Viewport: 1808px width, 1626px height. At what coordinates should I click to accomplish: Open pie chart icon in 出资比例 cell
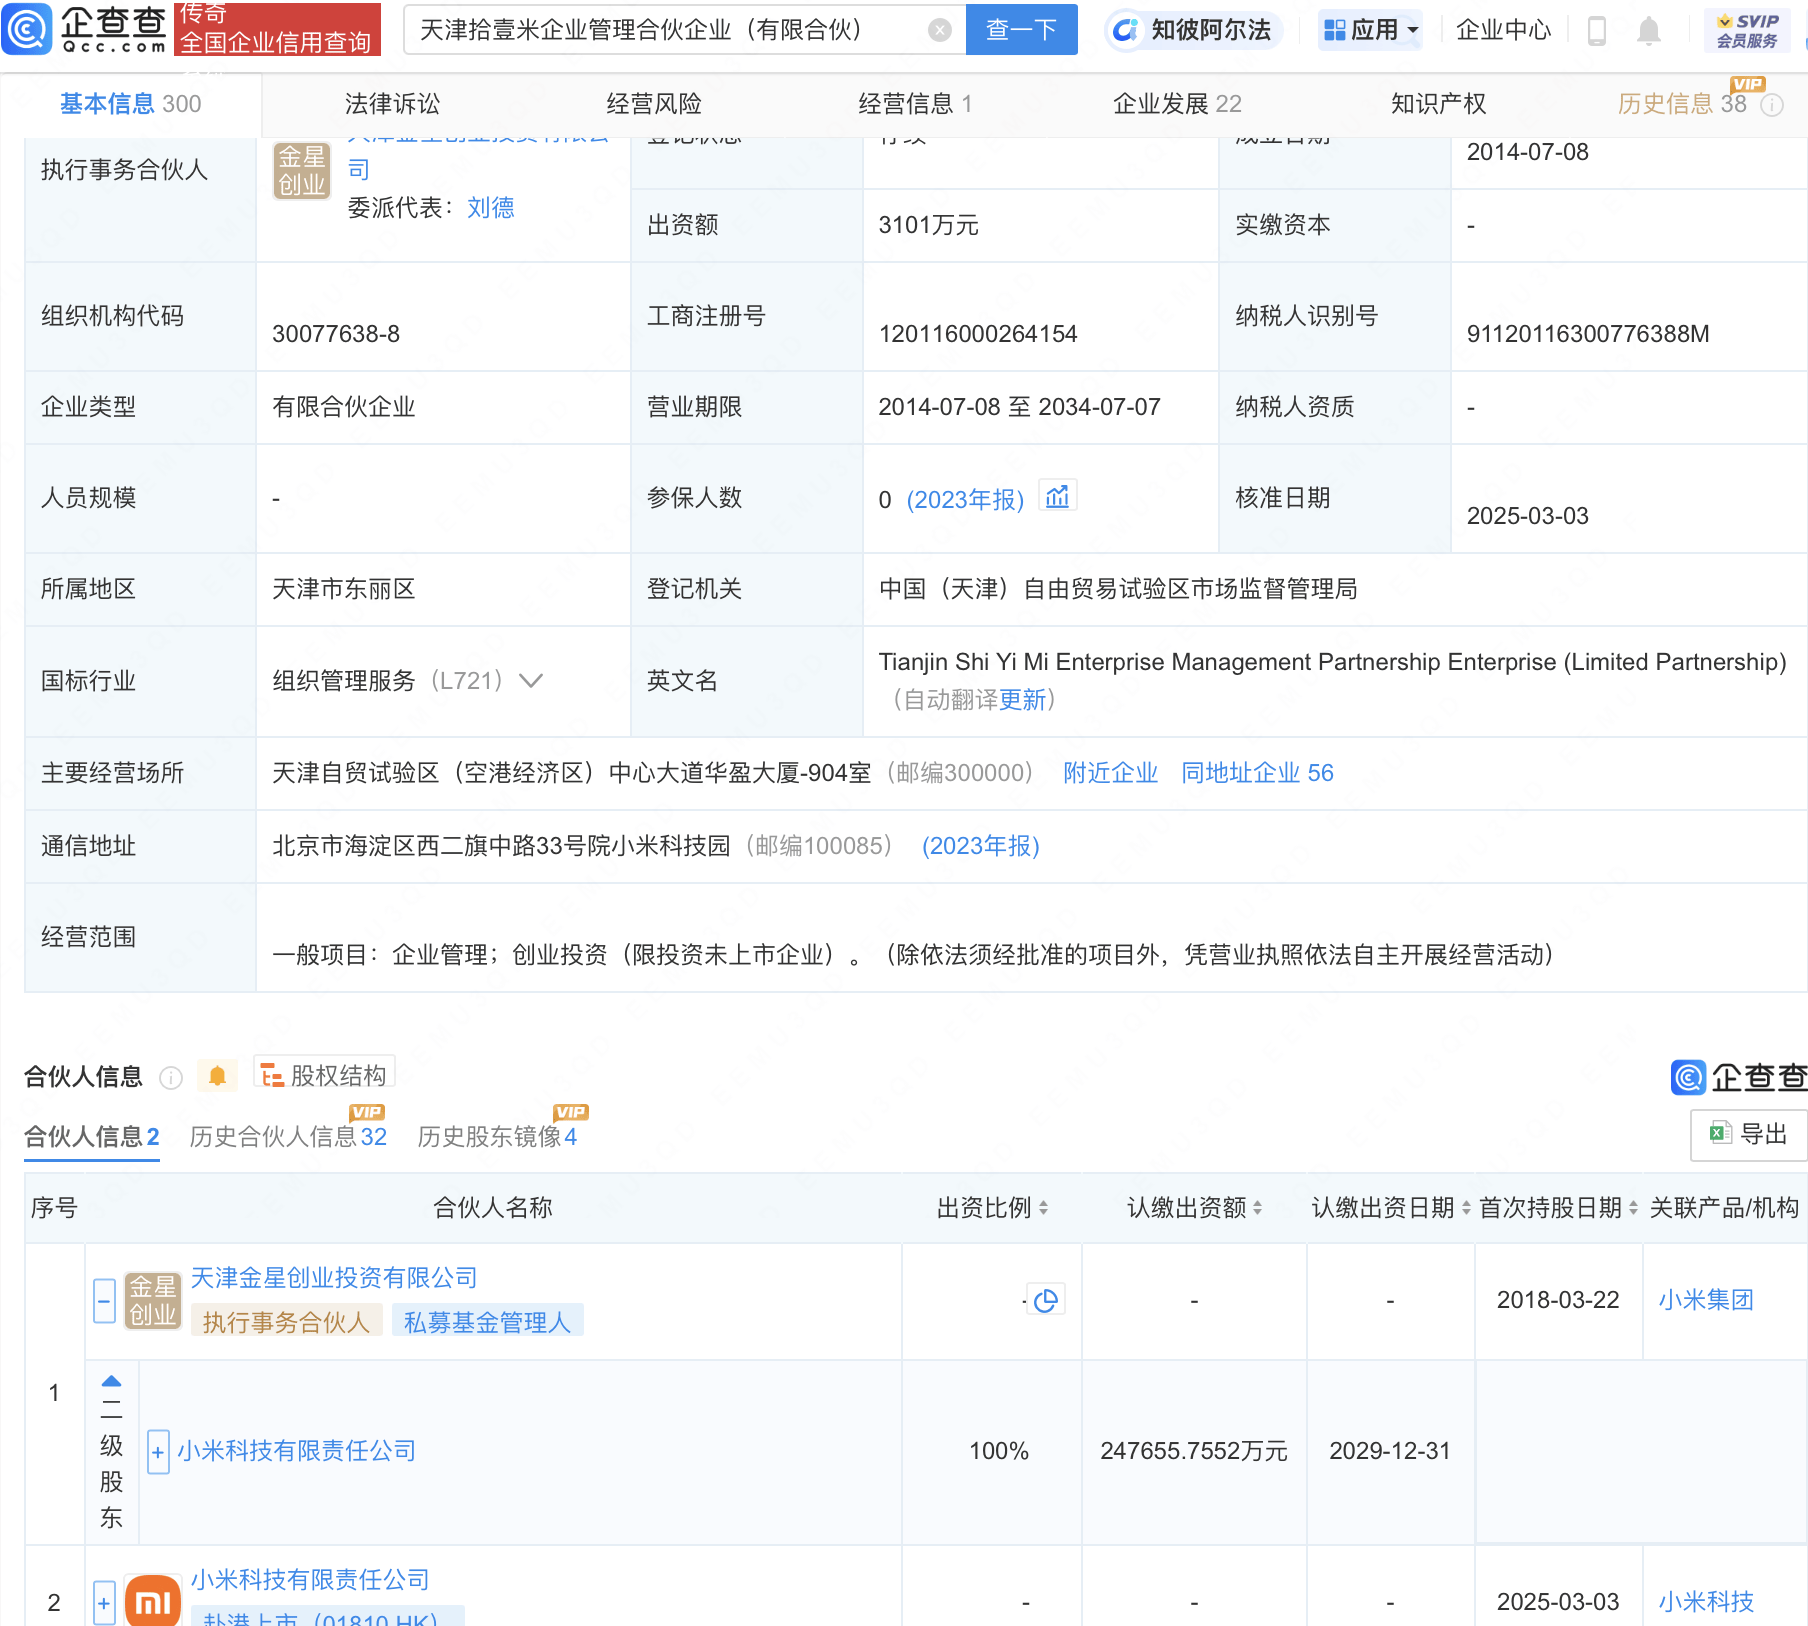1046,1300
